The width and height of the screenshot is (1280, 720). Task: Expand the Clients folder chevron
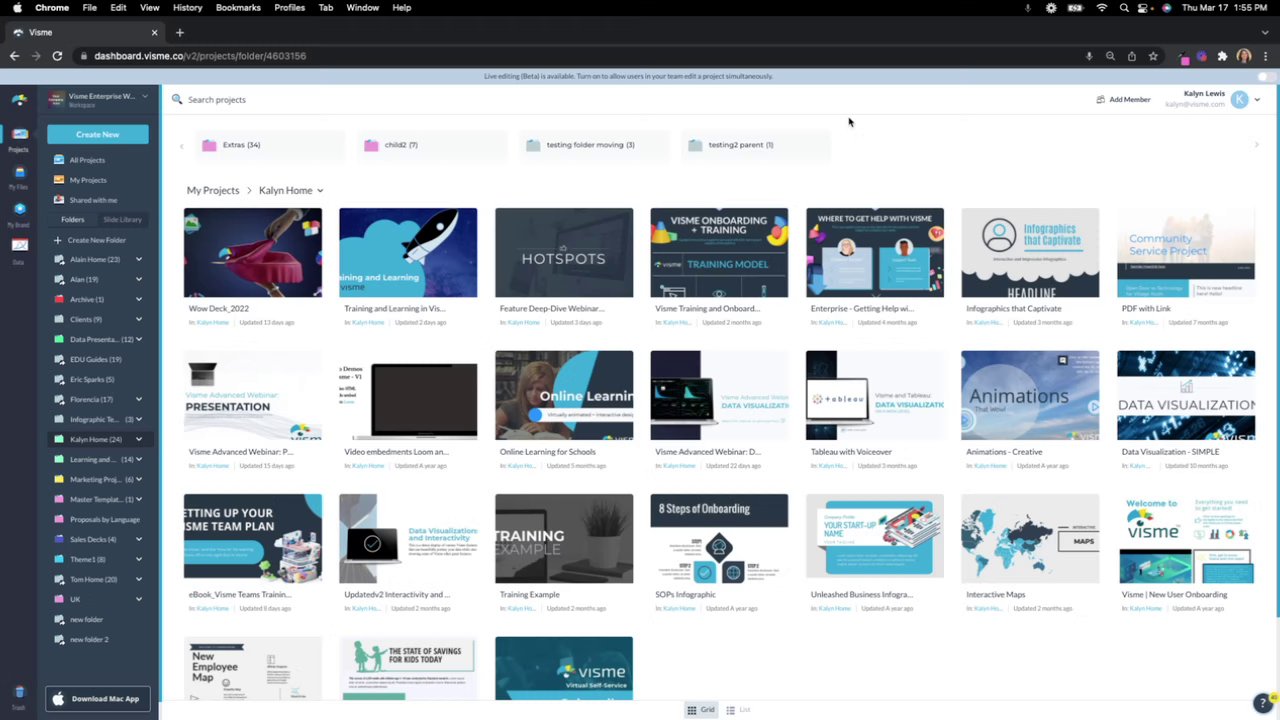pyautogui.click(x=139, y=320)
